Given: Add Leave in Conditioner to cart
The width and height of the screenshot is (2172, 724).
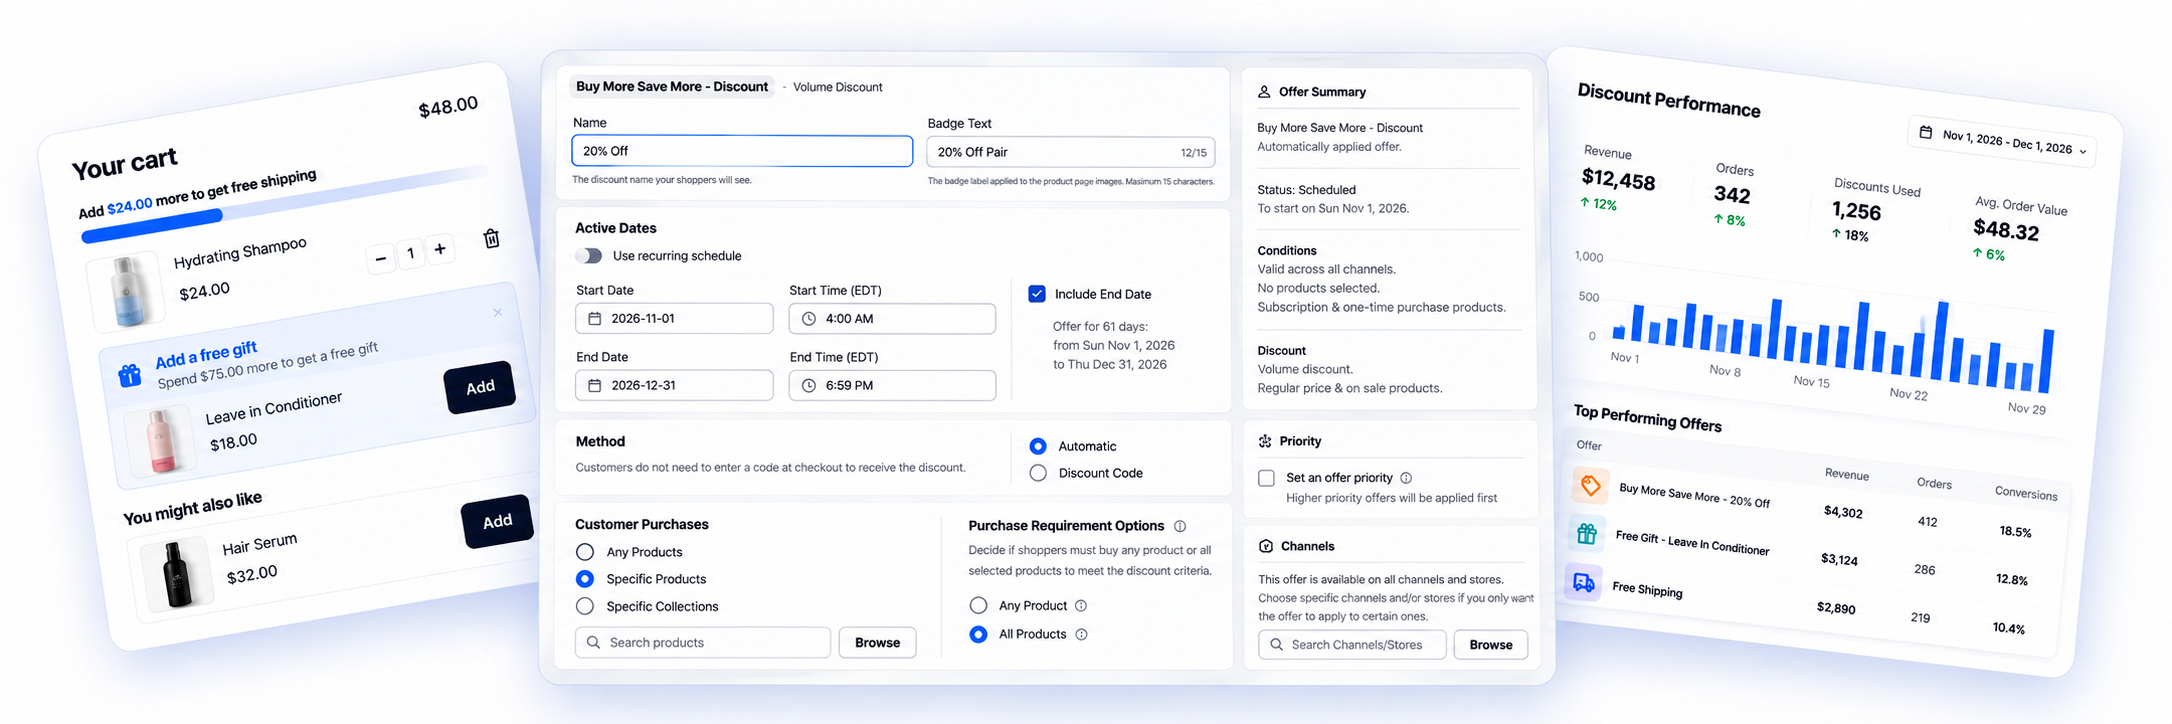Looking at the screenshot, I should 480,387.
